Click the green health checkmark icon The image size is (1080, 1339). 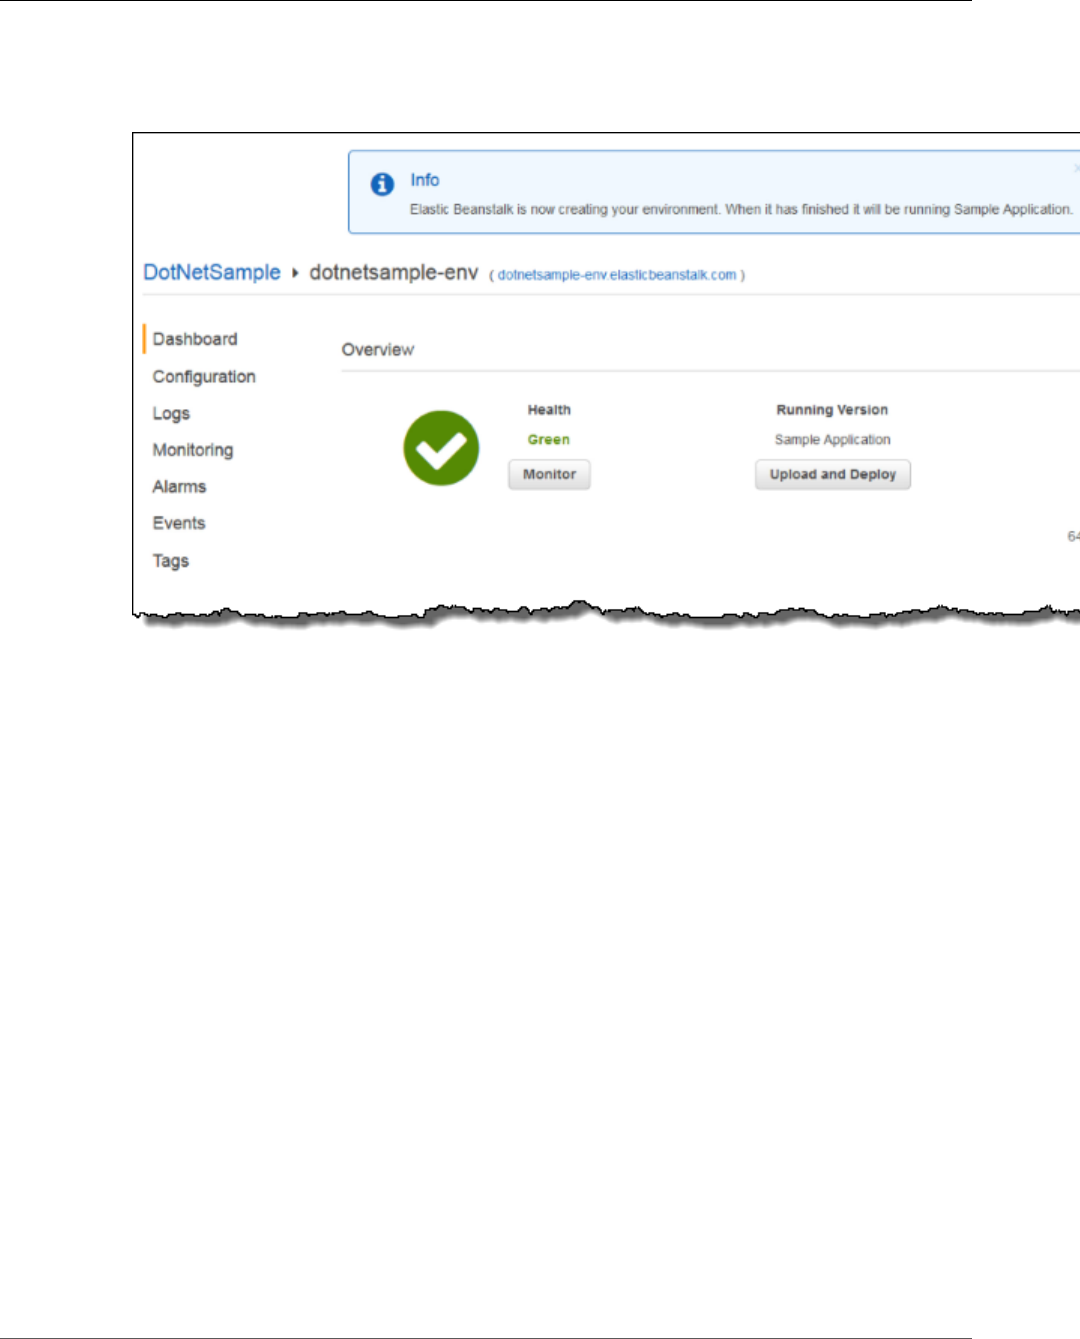pyautogui.click(x=441, y=448)
